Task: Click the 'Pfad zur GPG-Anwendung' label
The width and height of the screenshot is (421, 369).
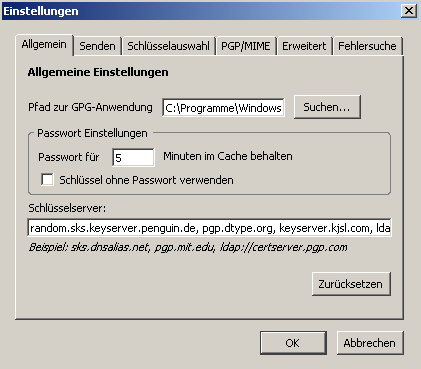Action: tap(90, 107)
